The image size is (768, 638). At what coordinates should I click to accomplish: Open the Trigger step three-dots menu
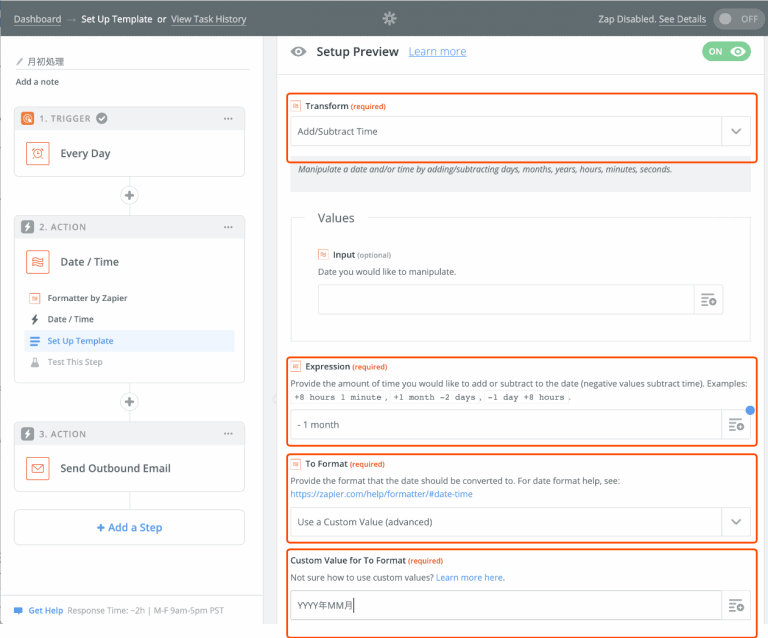228,119
